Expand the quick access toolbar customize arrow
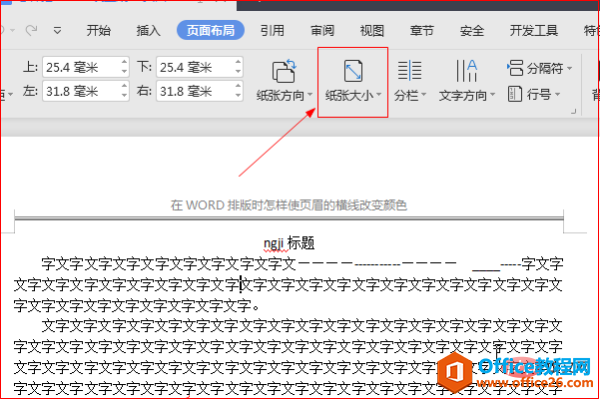The image size is (600, 400). pyautogui.click(x=56, y=30)
